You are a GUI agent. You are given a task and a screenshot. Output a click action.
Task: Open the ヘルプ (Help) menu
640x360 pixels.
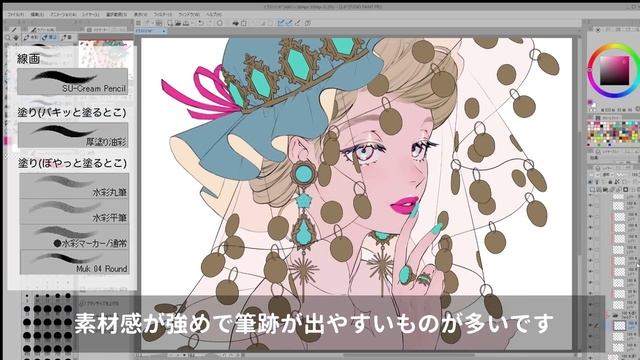pos(213,14)
